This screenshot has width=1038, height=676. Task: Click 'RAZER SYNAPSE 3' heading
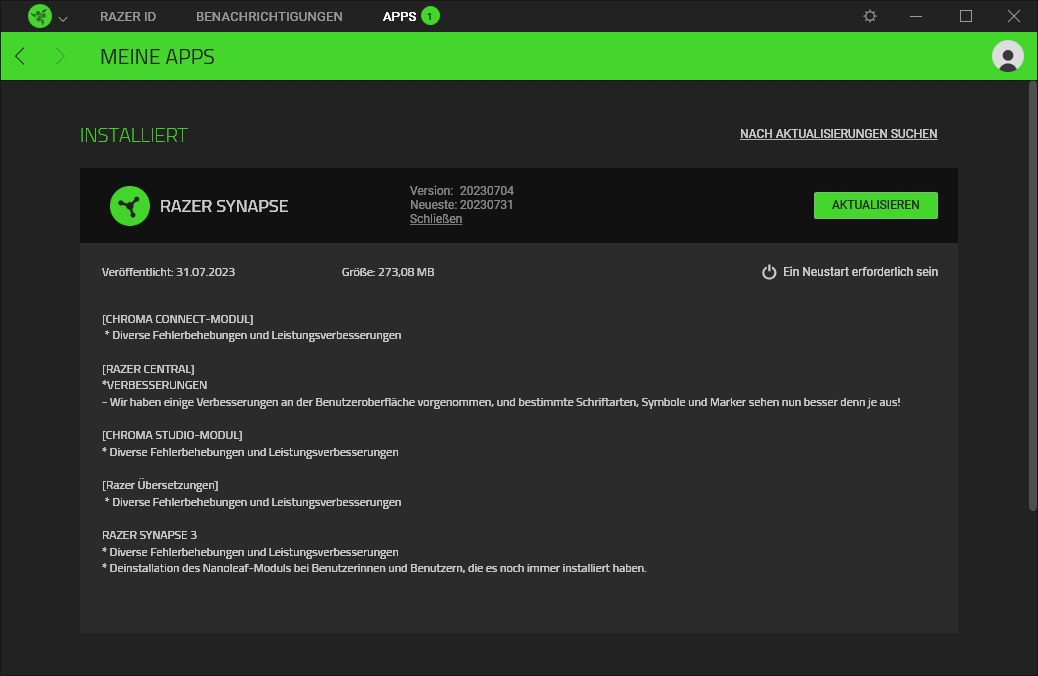(x=149, y=535)
